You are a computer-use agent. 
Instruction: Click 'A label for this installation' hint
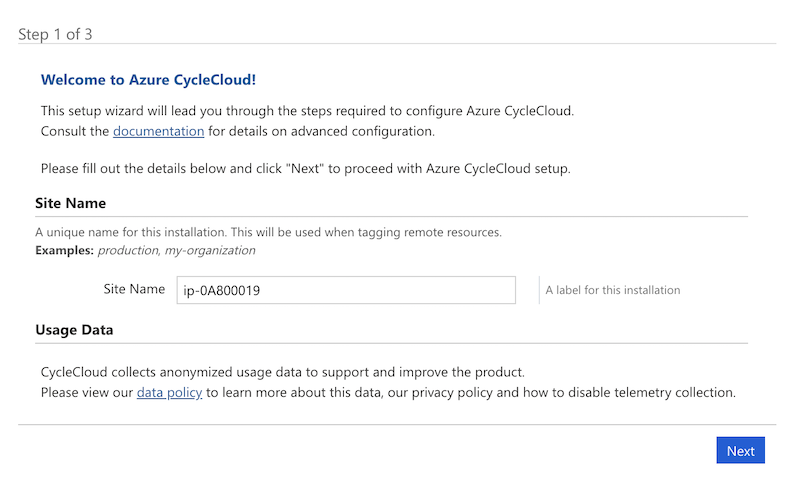pos(613,290)
